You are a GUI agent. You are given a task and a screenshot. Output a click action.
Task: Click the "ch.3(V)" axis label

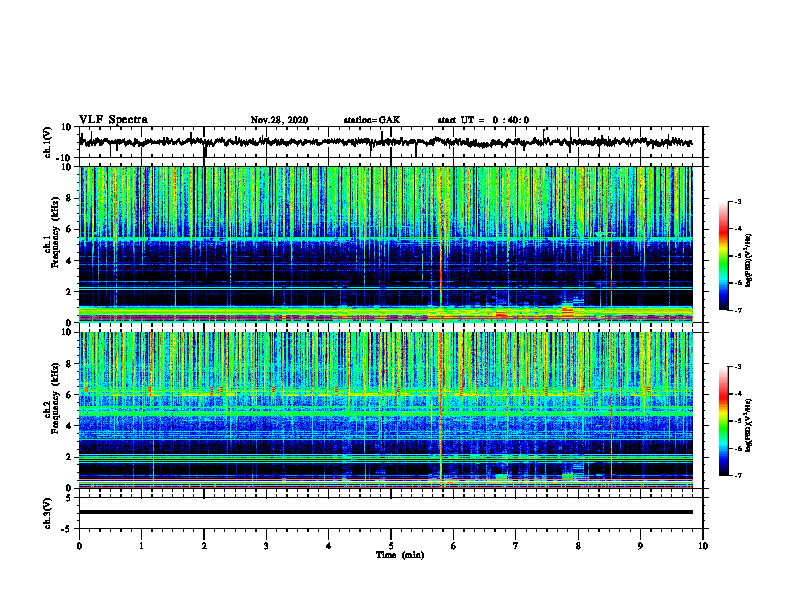click(47, 513)
